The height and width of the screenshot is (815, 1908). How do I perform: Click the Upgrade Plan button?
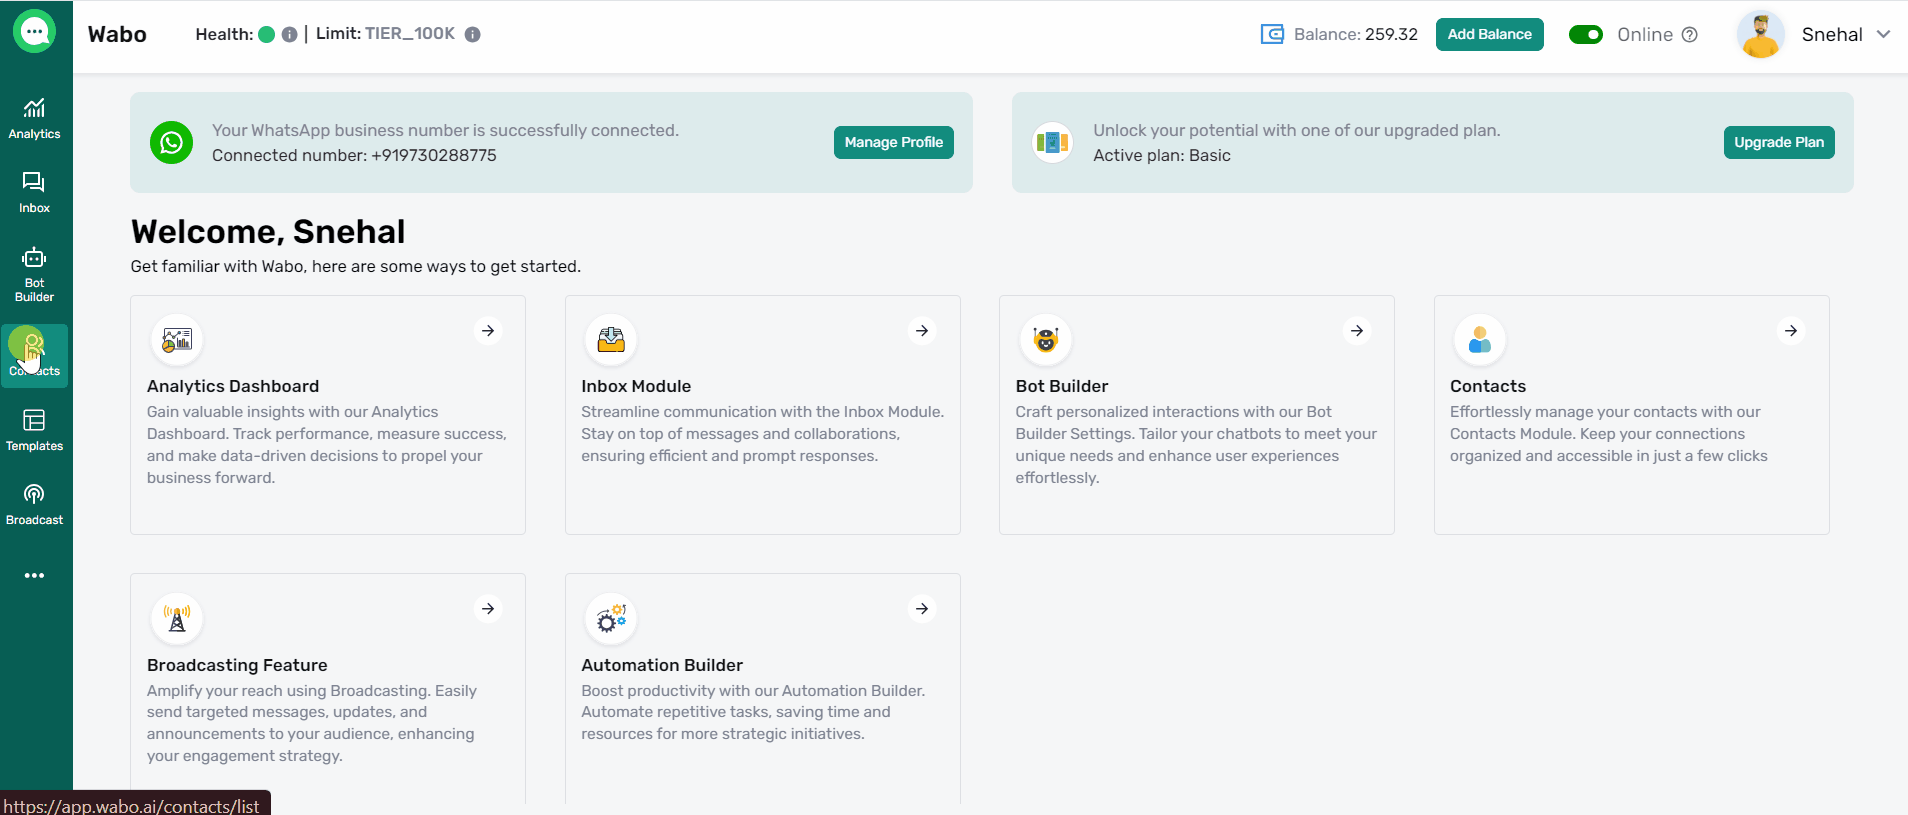tap(1778, 142)
